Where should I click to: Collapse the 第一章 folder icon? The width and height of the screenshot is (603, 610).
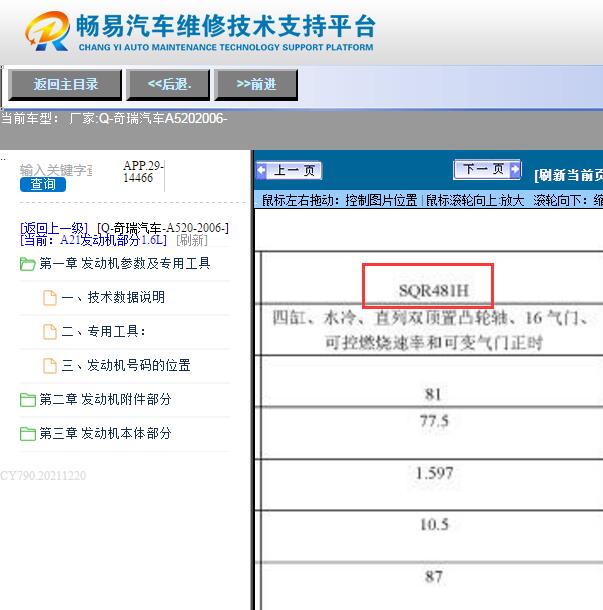coord(28,264)
